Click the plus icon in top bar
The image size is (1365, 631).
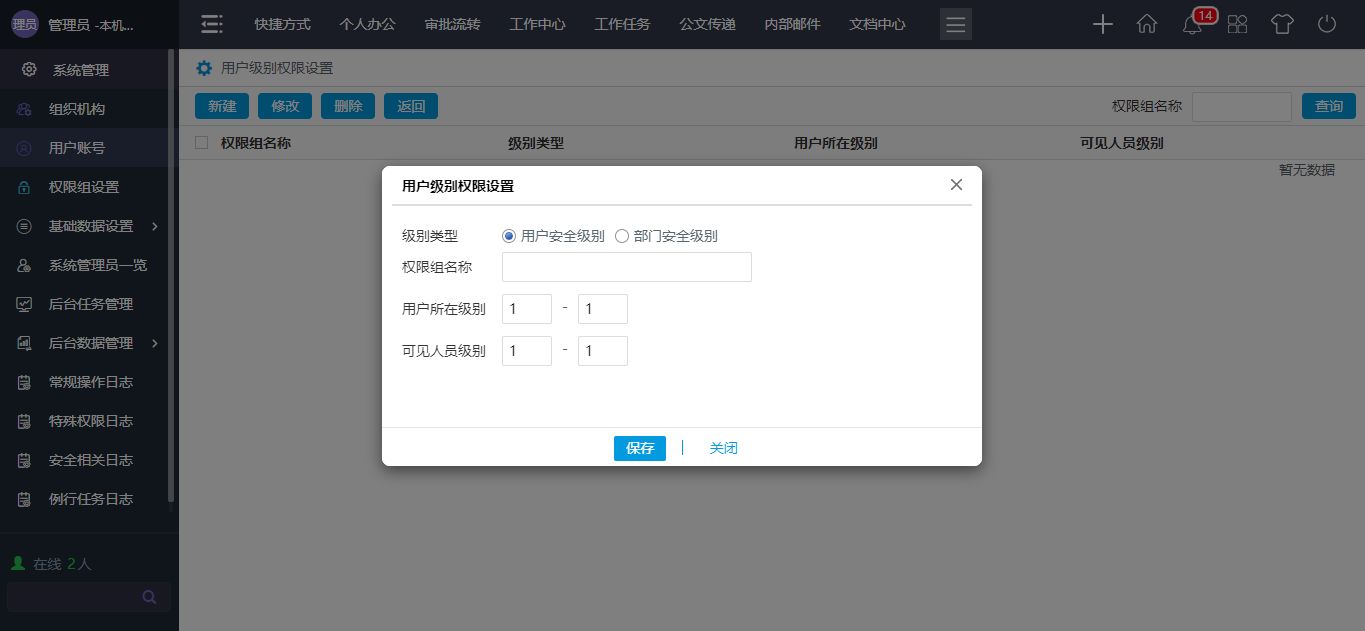1102,25
